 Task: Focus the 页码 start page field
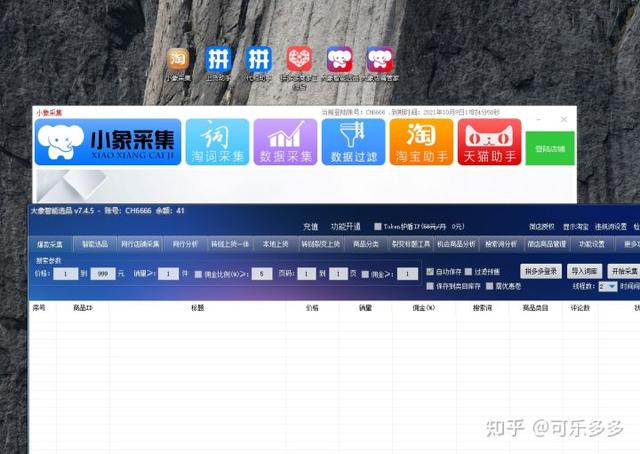[307, 274]
